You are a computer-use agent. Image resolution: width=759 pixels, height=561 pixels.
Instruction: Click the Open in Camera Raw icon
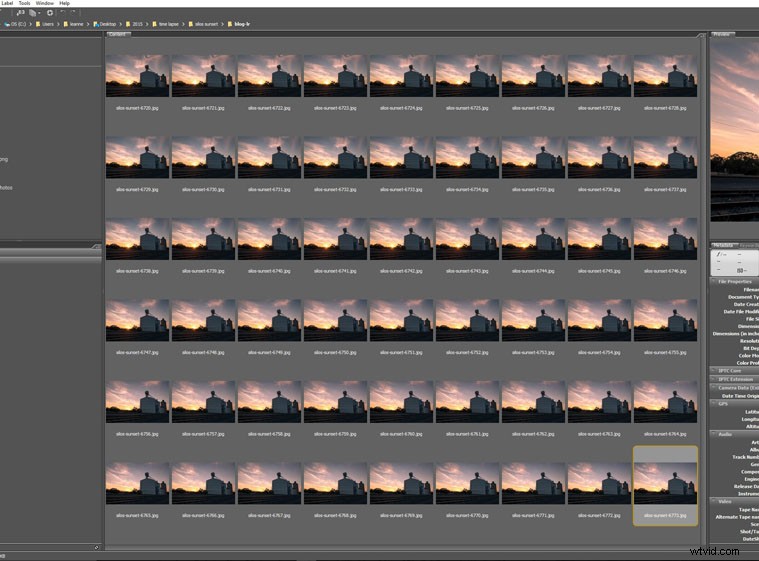tap(50, 12)
